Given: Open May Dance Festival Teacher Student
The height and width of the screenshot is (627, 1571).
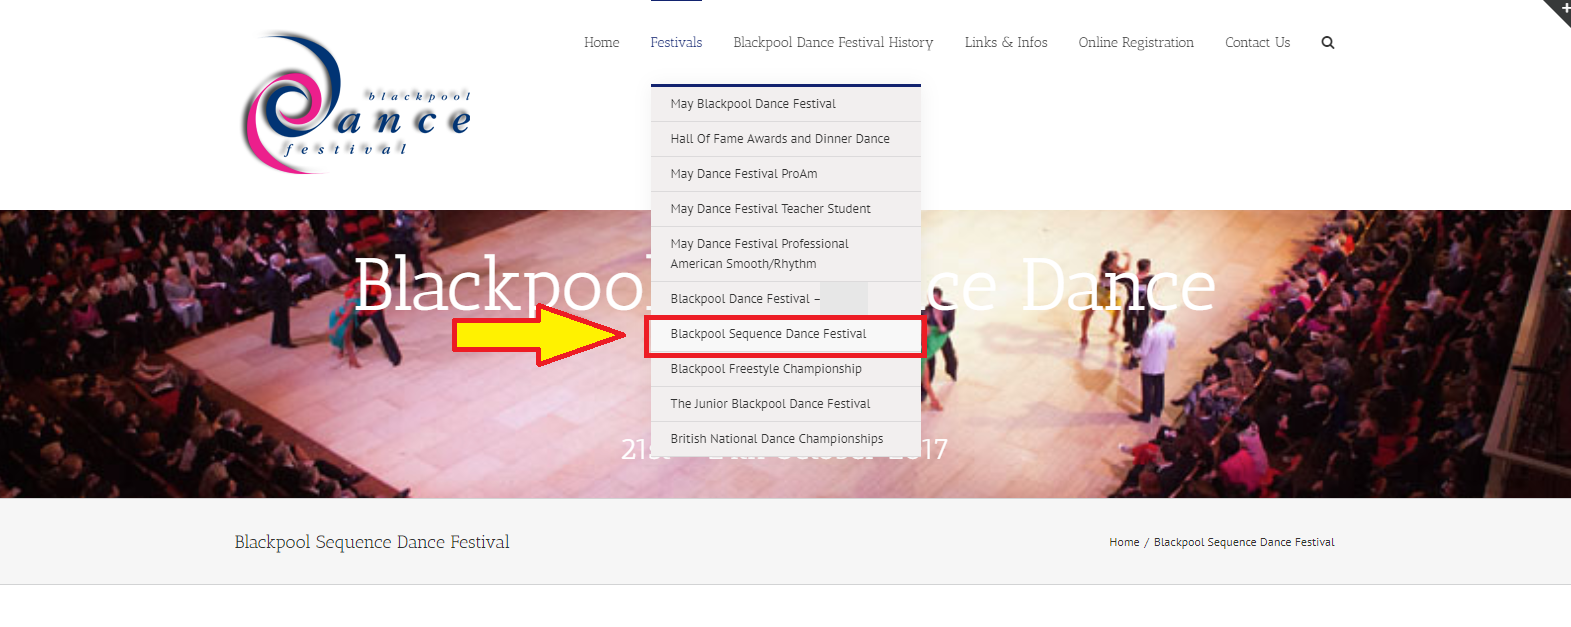Looking at the screenshot, I should click(x=786, y=209).
